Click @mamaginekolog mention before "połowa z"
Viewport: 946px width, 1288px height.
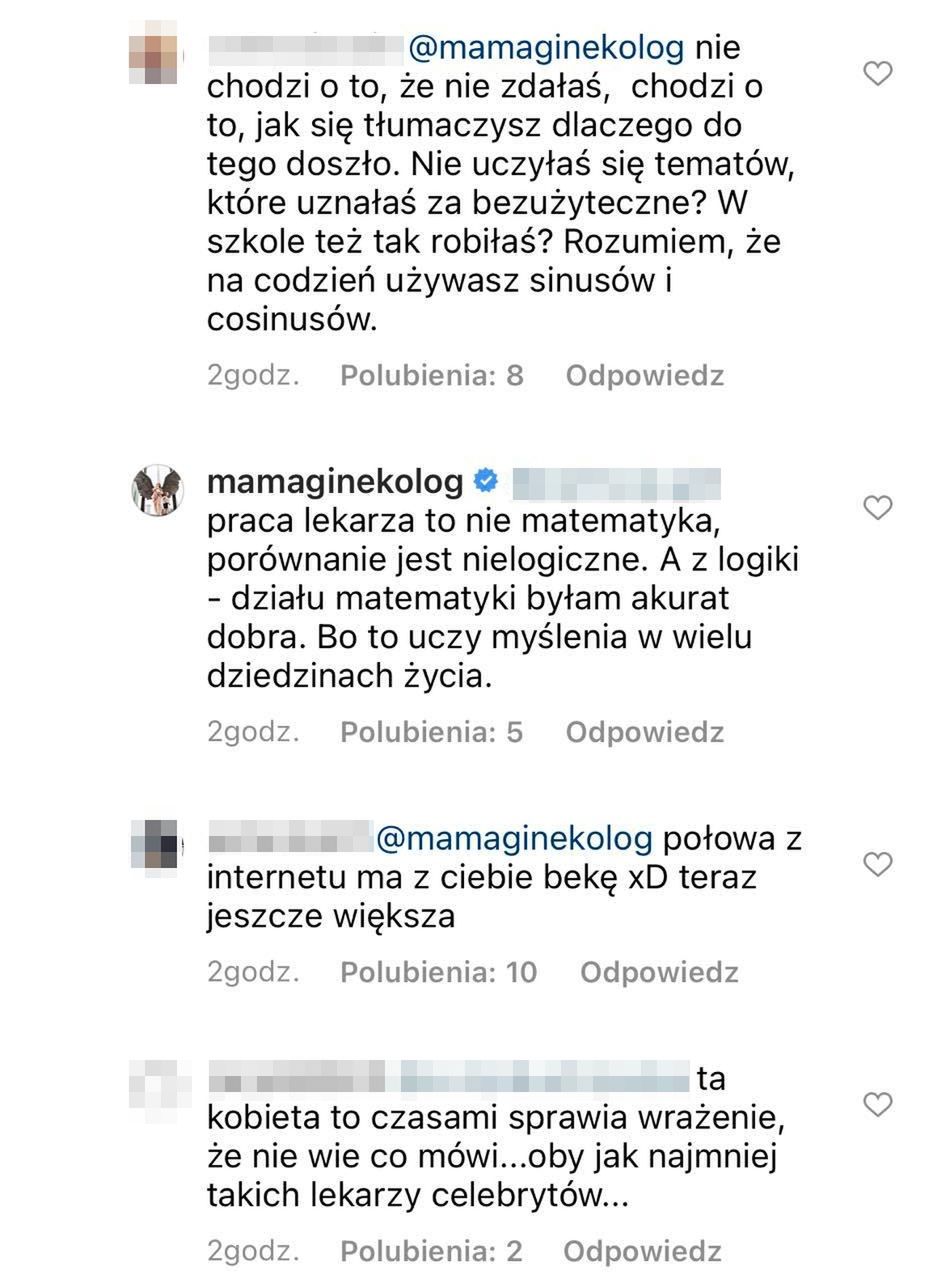tap(513, 837)
